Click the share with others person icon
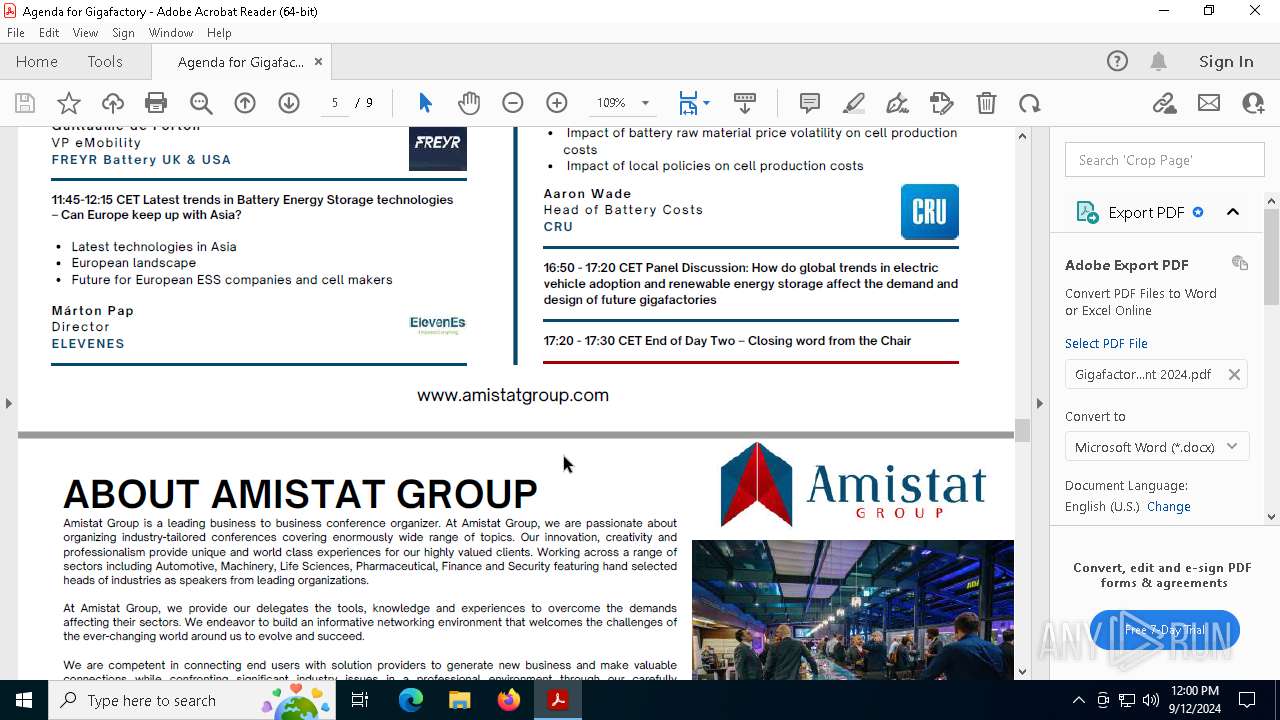The image size is (1280, 720). pyautogui.click(x=1253, y=103)
